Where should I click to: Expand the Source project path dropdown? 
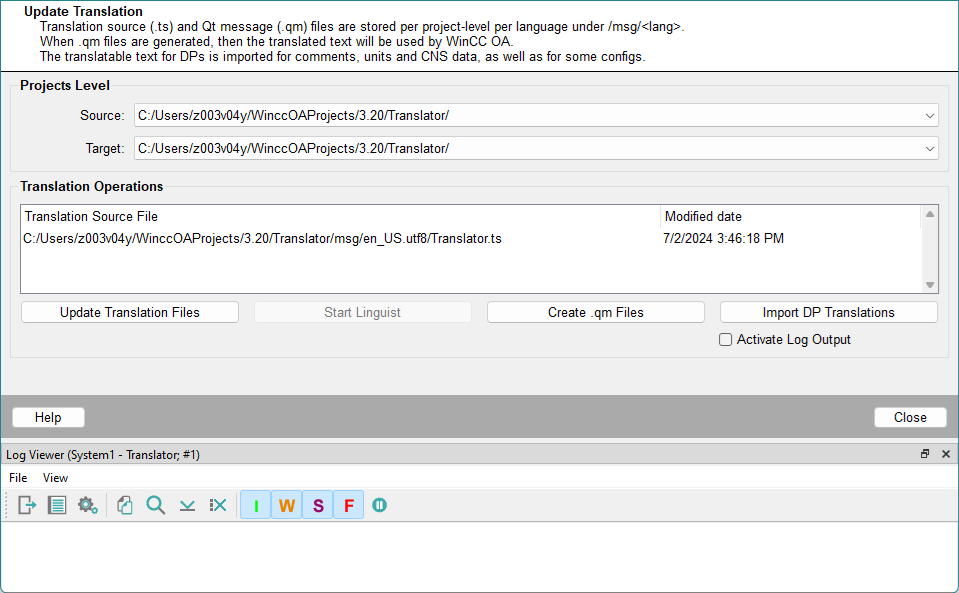coord(930,116)
